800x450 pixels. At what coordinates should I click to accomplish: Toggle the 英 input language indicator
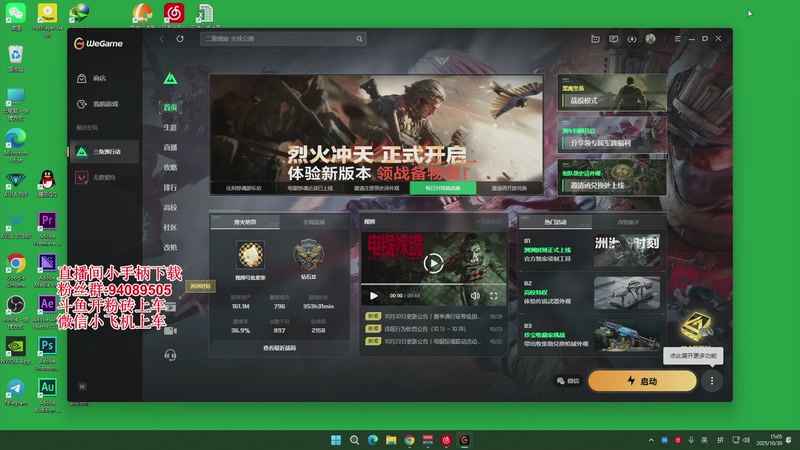click(x=705, y=440)
